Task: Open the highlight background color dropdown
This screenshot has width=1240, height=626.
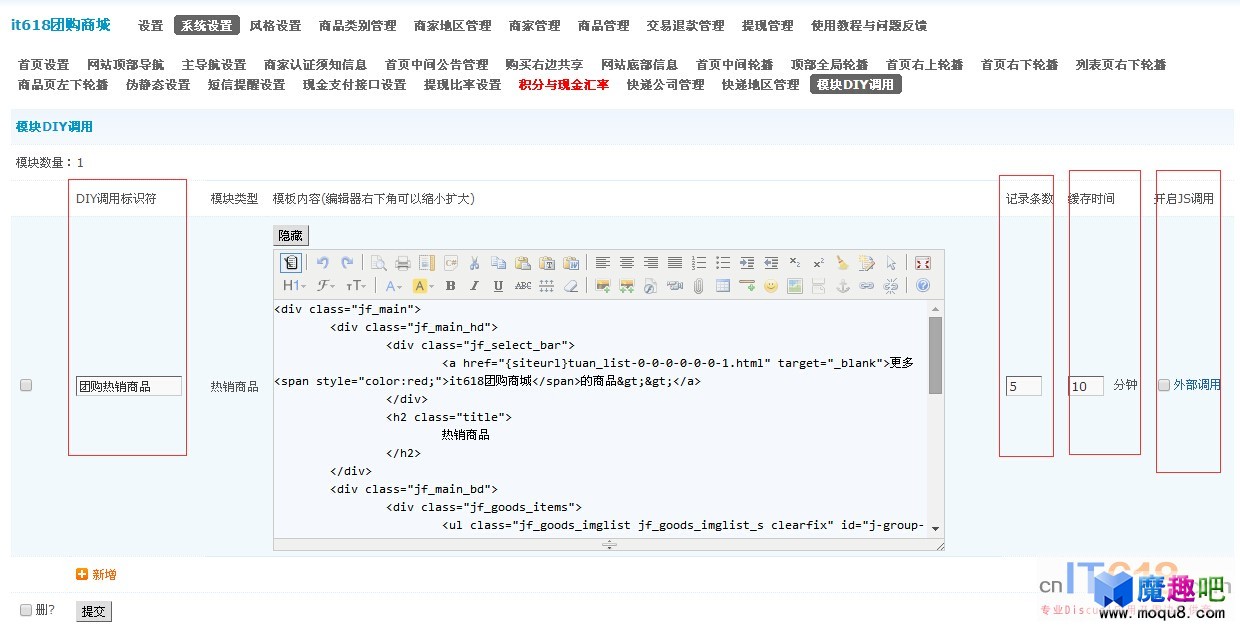Action: click(x=423, y=286)
